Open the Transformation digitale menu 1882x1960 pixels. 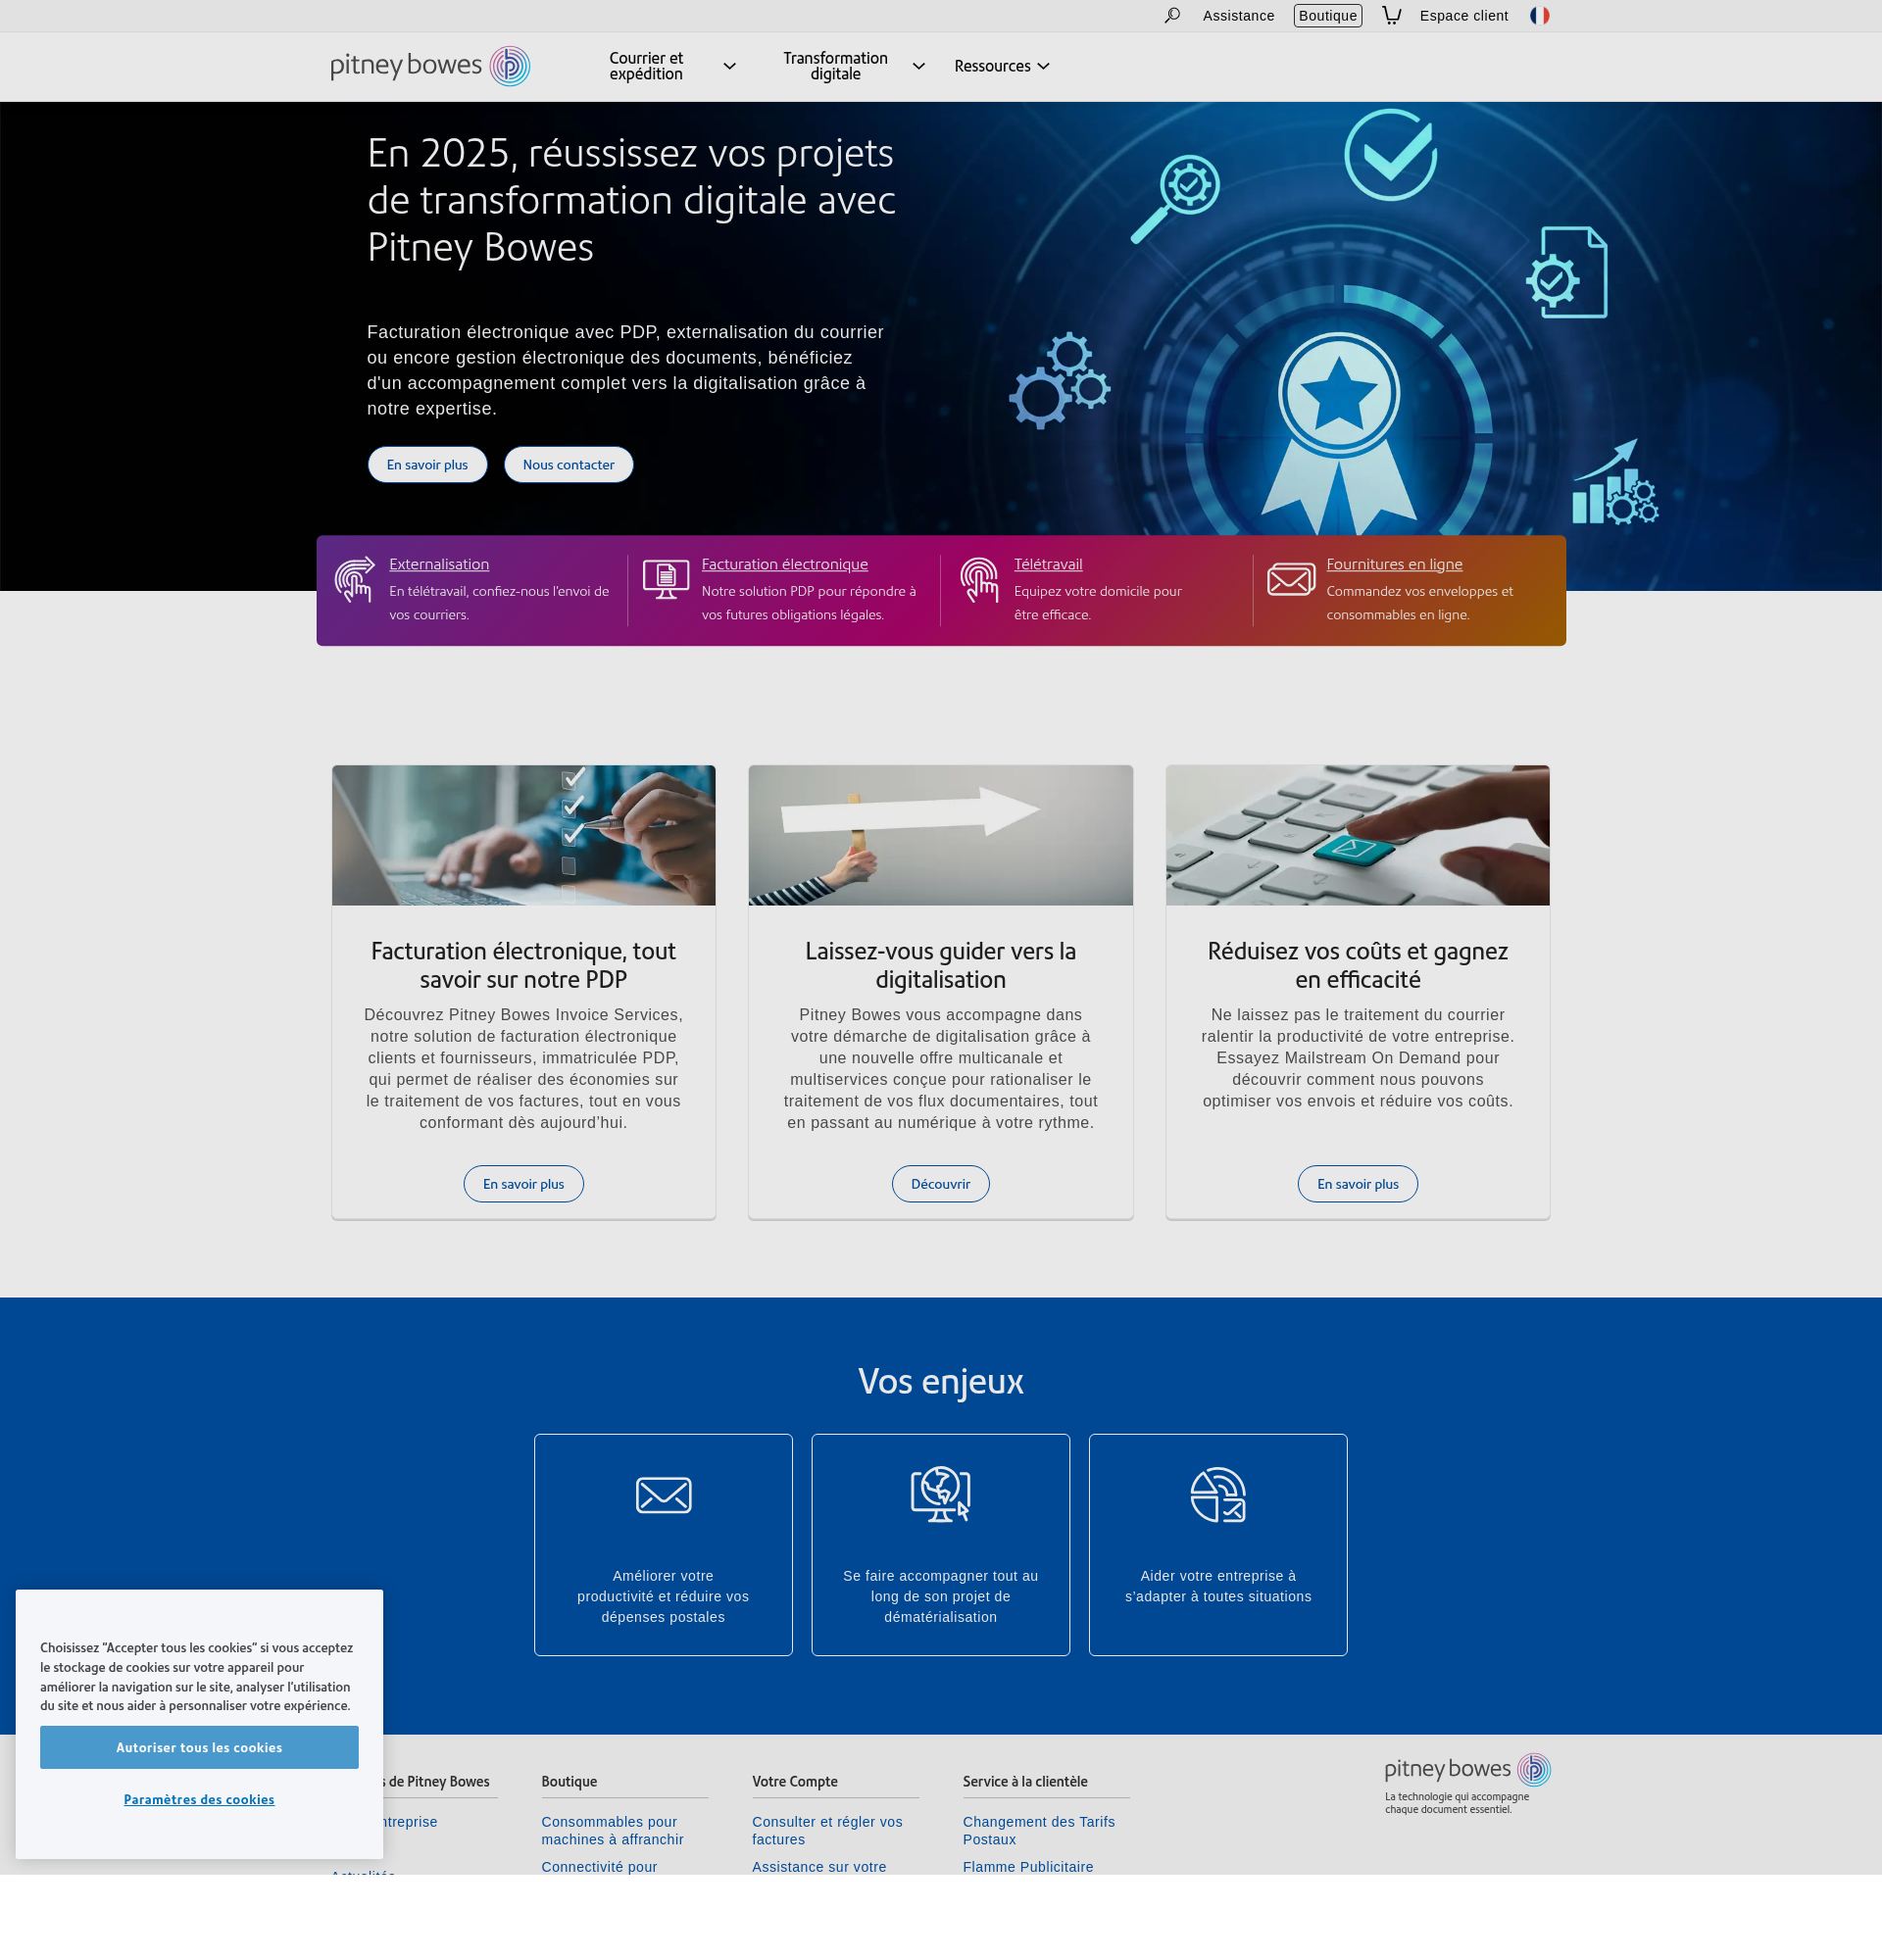tap(835, 66)
